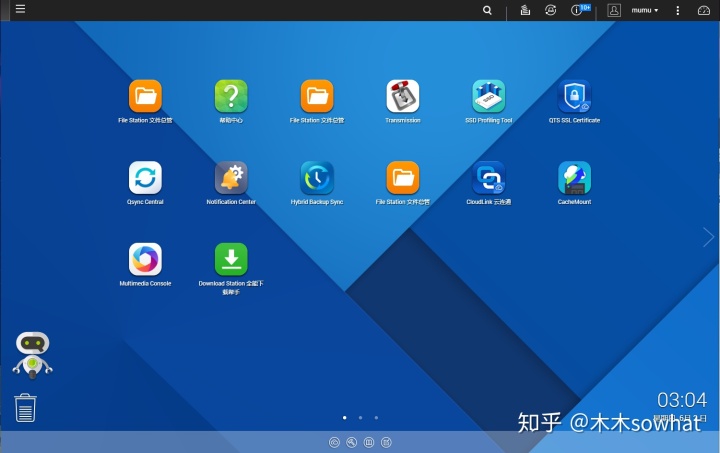This screenshot has width=720, height=453.
Task: Open the main hamburger menu
Action: click(x=20, y=9)
